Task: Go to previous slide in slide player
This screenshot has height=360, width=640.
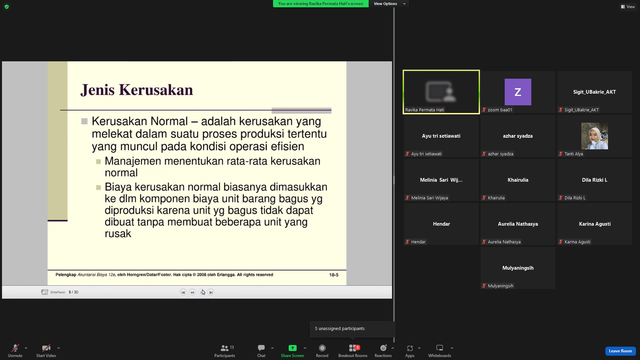Action: [x=192, y=292]
